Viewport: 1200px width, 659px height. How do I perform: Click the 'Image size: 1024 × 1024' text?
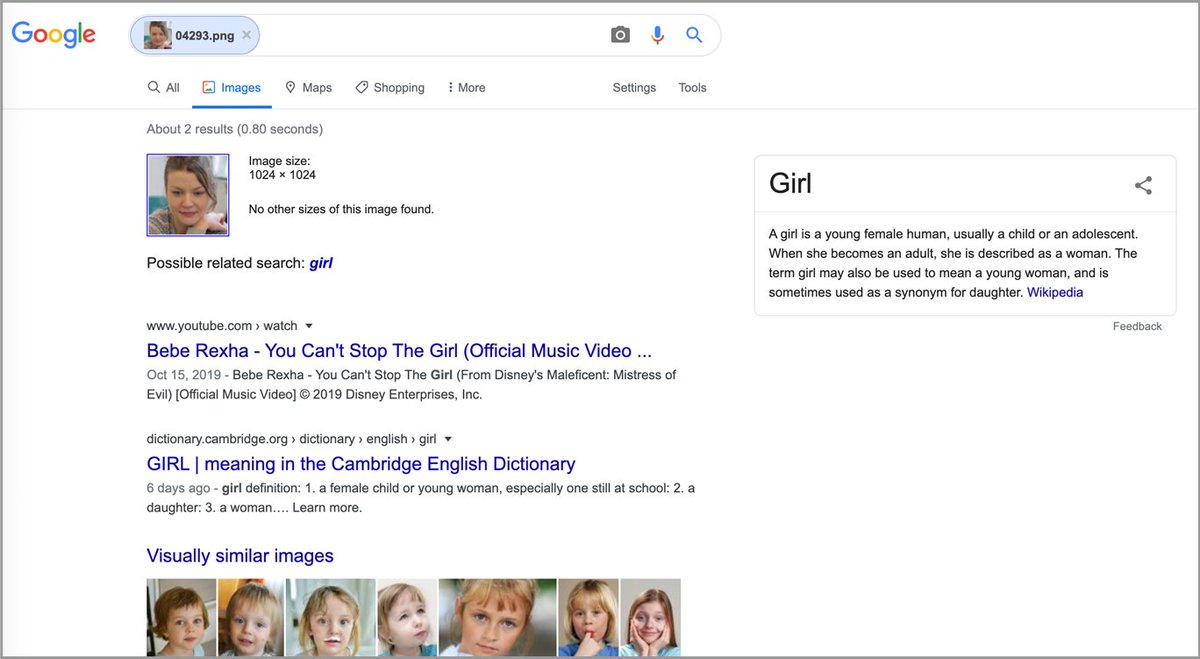click(282, 168)
